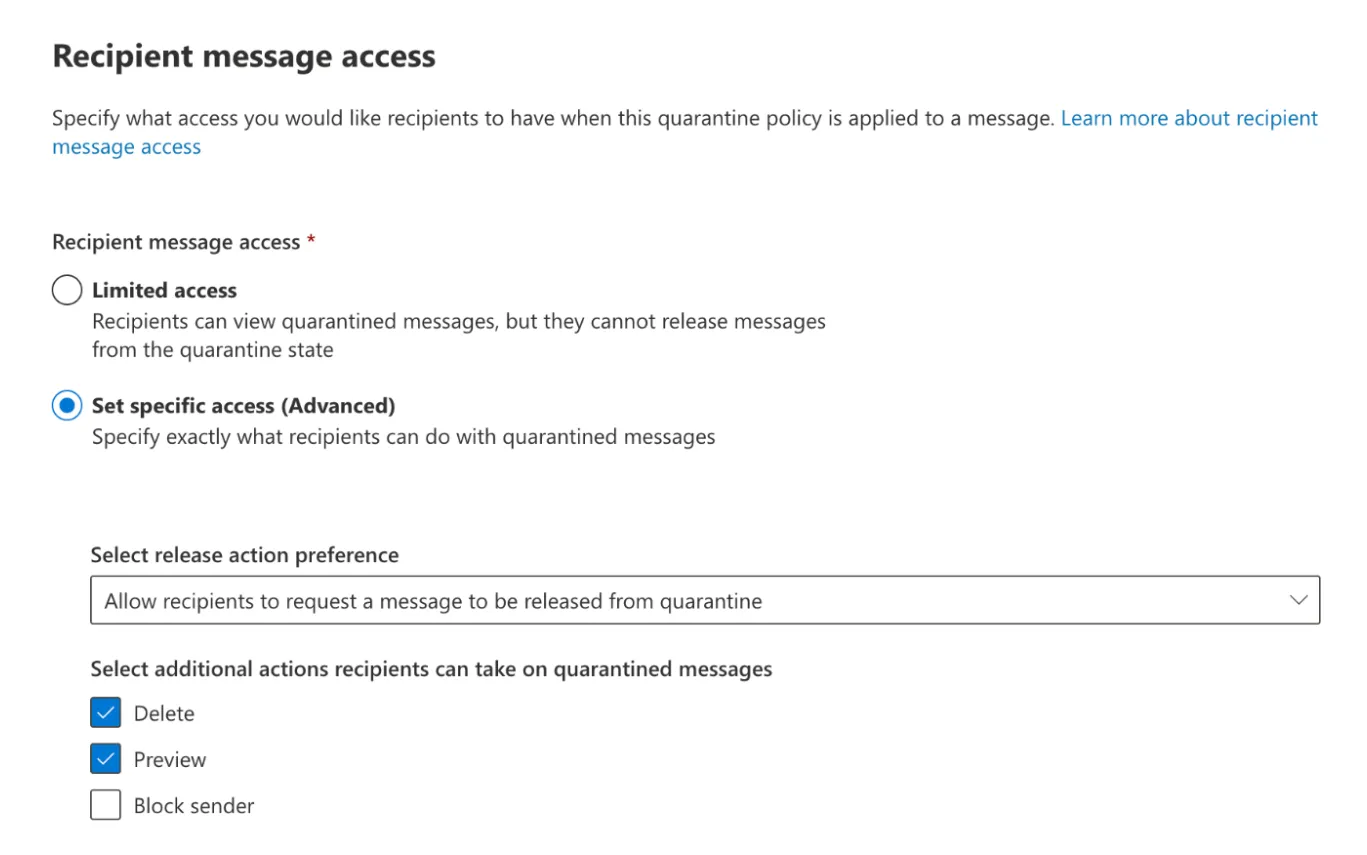Click the additional actions section label
This screenshot has height=855, width=1367.
tap(431, 668)
